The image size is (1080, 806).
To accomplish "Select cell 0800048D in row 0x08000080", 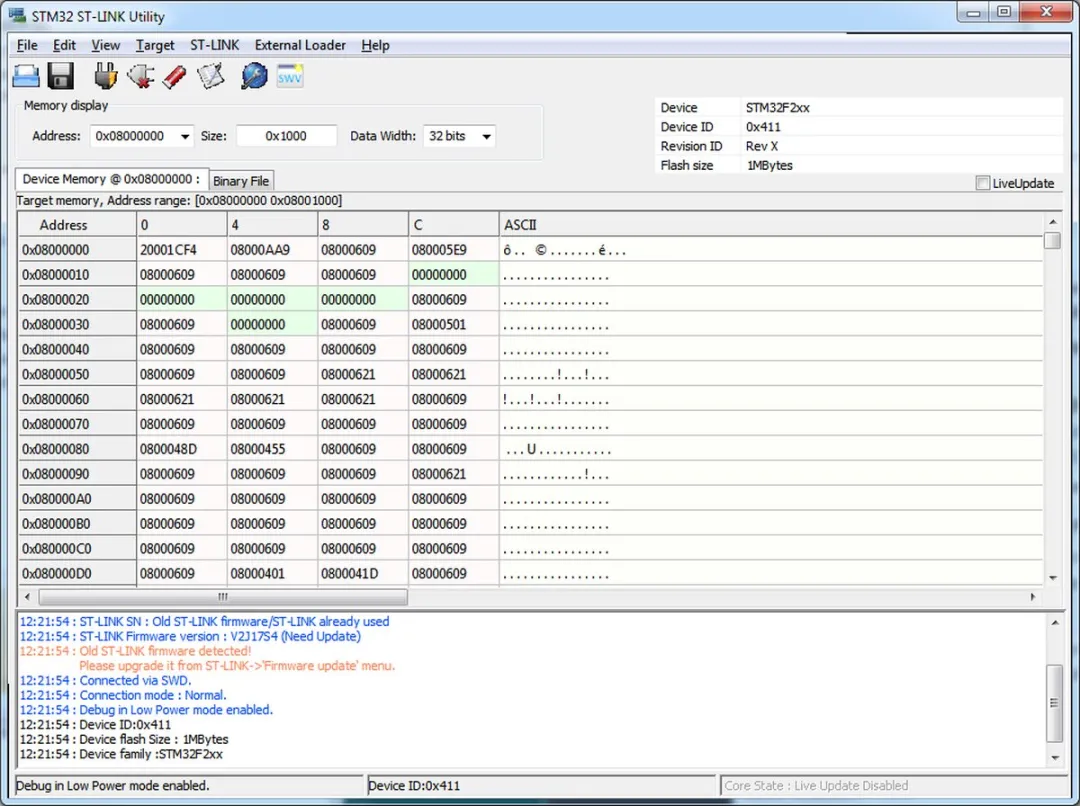I will point(182,449).
